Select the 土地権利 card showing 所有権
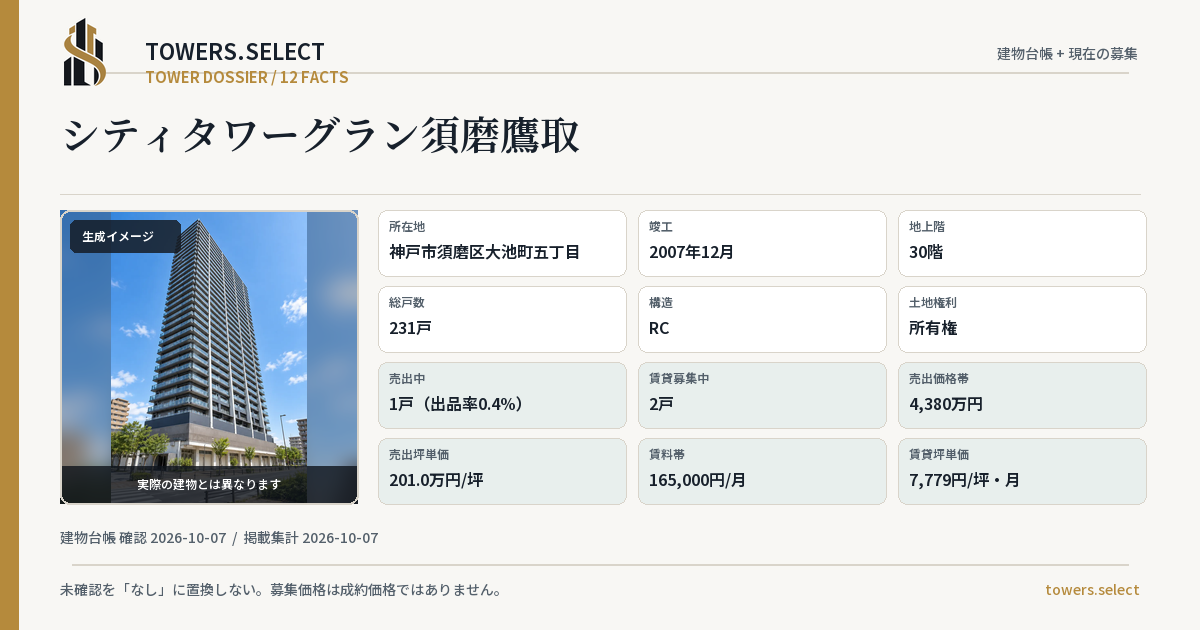1200x630 pixels. pyautogui.click(x=1022, y=319)
